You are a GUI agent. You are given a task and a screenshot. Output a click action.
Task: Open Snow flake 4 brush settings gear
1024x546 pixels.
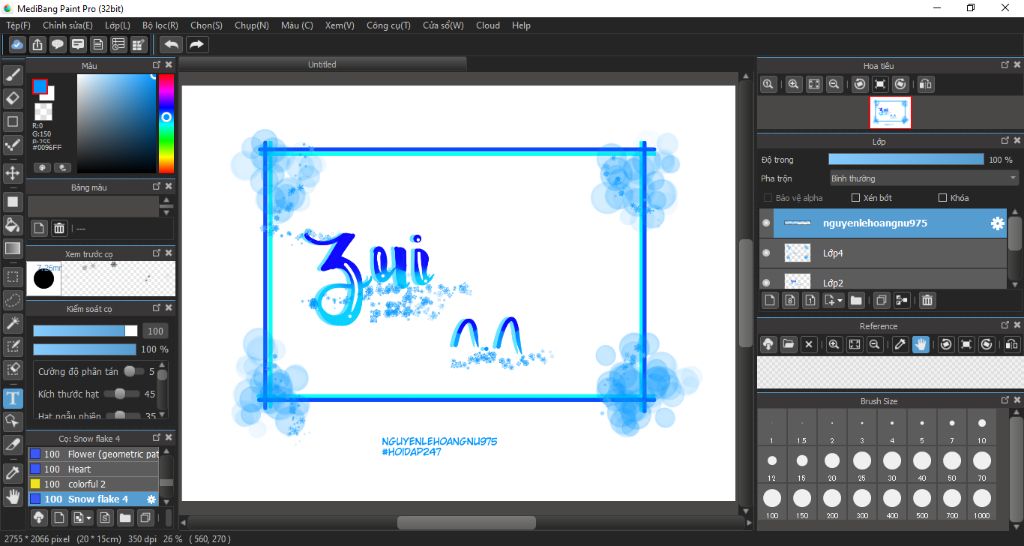[x=152, y=499]
